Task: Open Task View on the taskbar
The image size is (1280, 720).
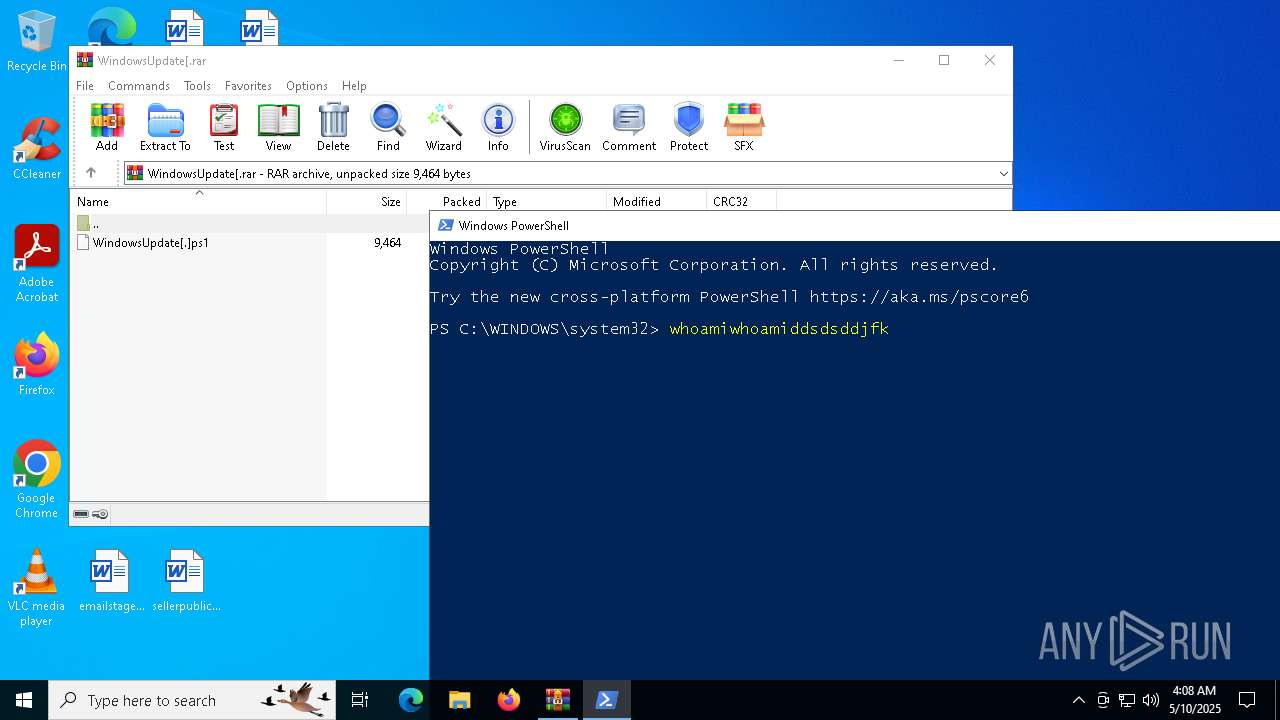Action: (x=360, y=700)
